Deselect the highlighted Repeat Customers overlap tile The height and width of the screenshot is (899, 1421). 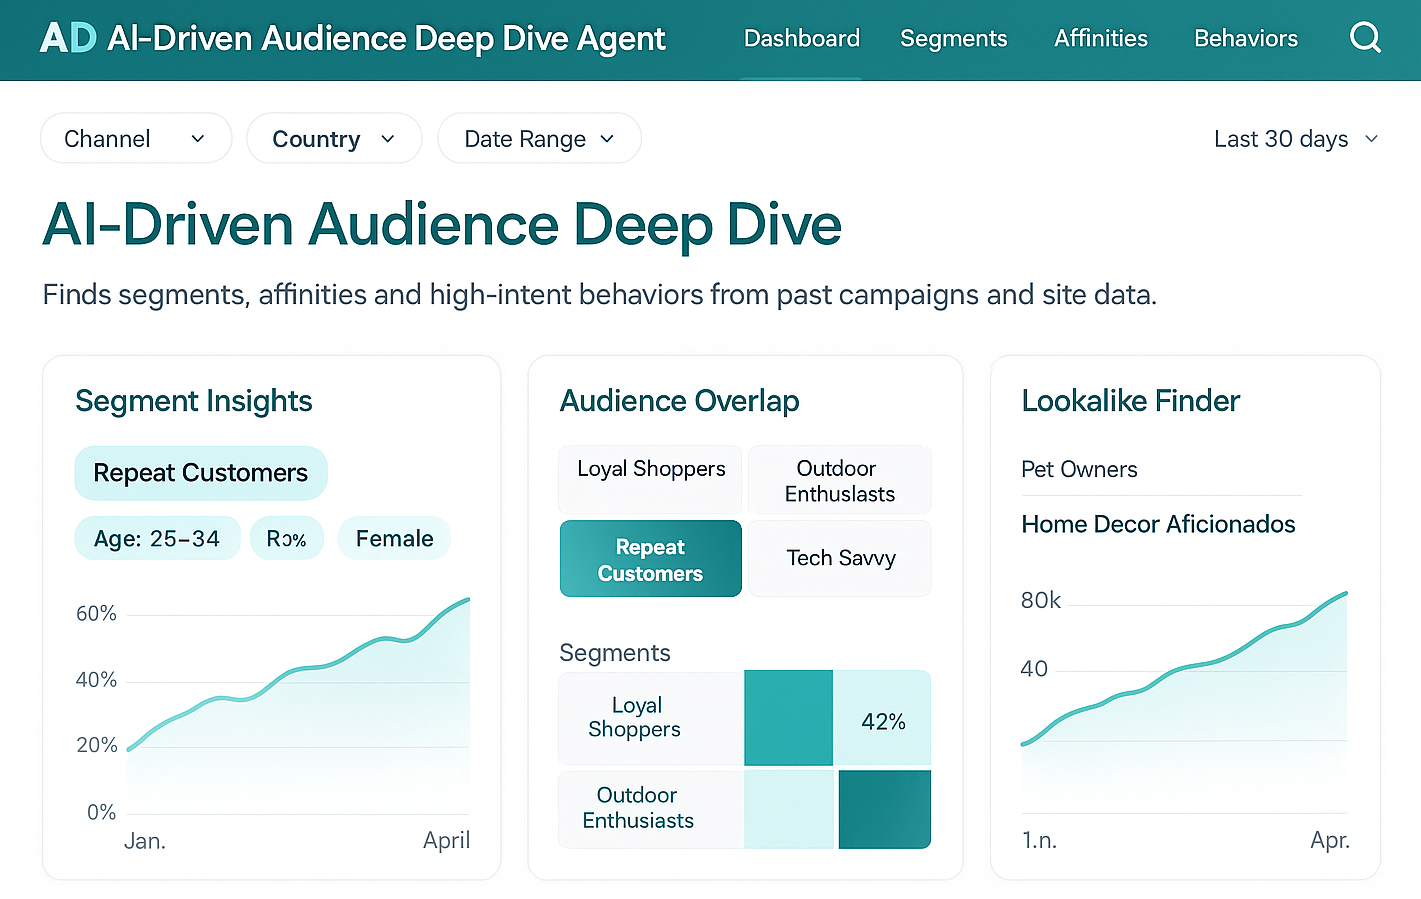pyautogui.click(x=650, y=558)
